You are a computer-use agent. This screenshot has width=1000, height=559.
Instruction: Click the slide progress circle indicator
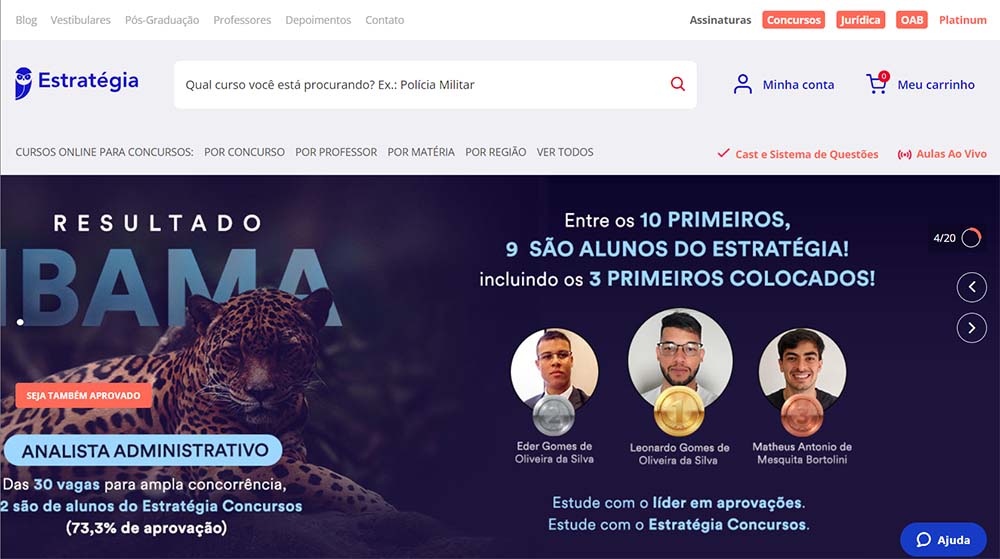click(971, 238)
